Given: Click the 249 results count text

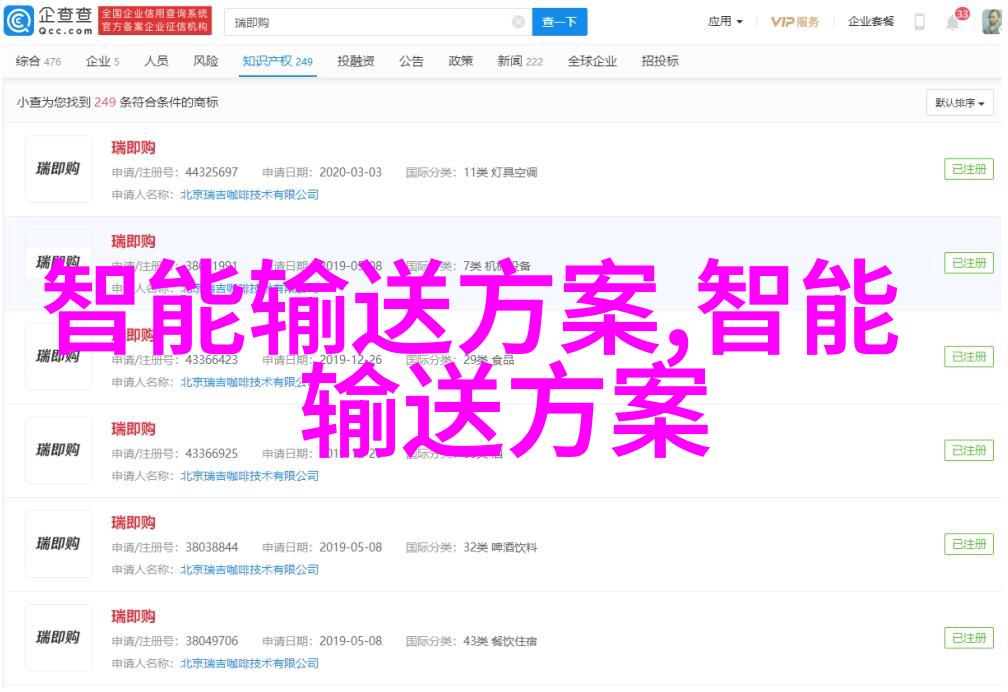Looking at the screenshot, I should [x=105, y=102].
